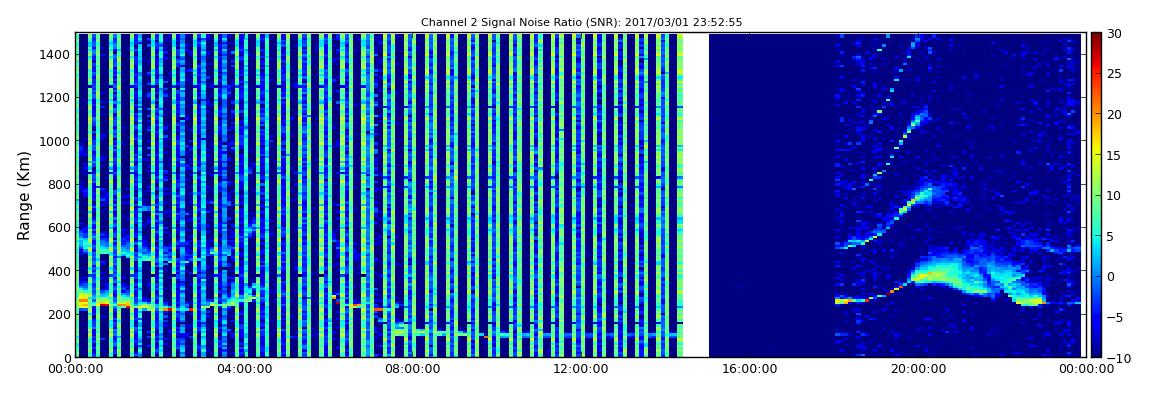Viewport: 1150px width, 407px height.
Task: Click the 600 range tick label
Action: tap(59, 227)
